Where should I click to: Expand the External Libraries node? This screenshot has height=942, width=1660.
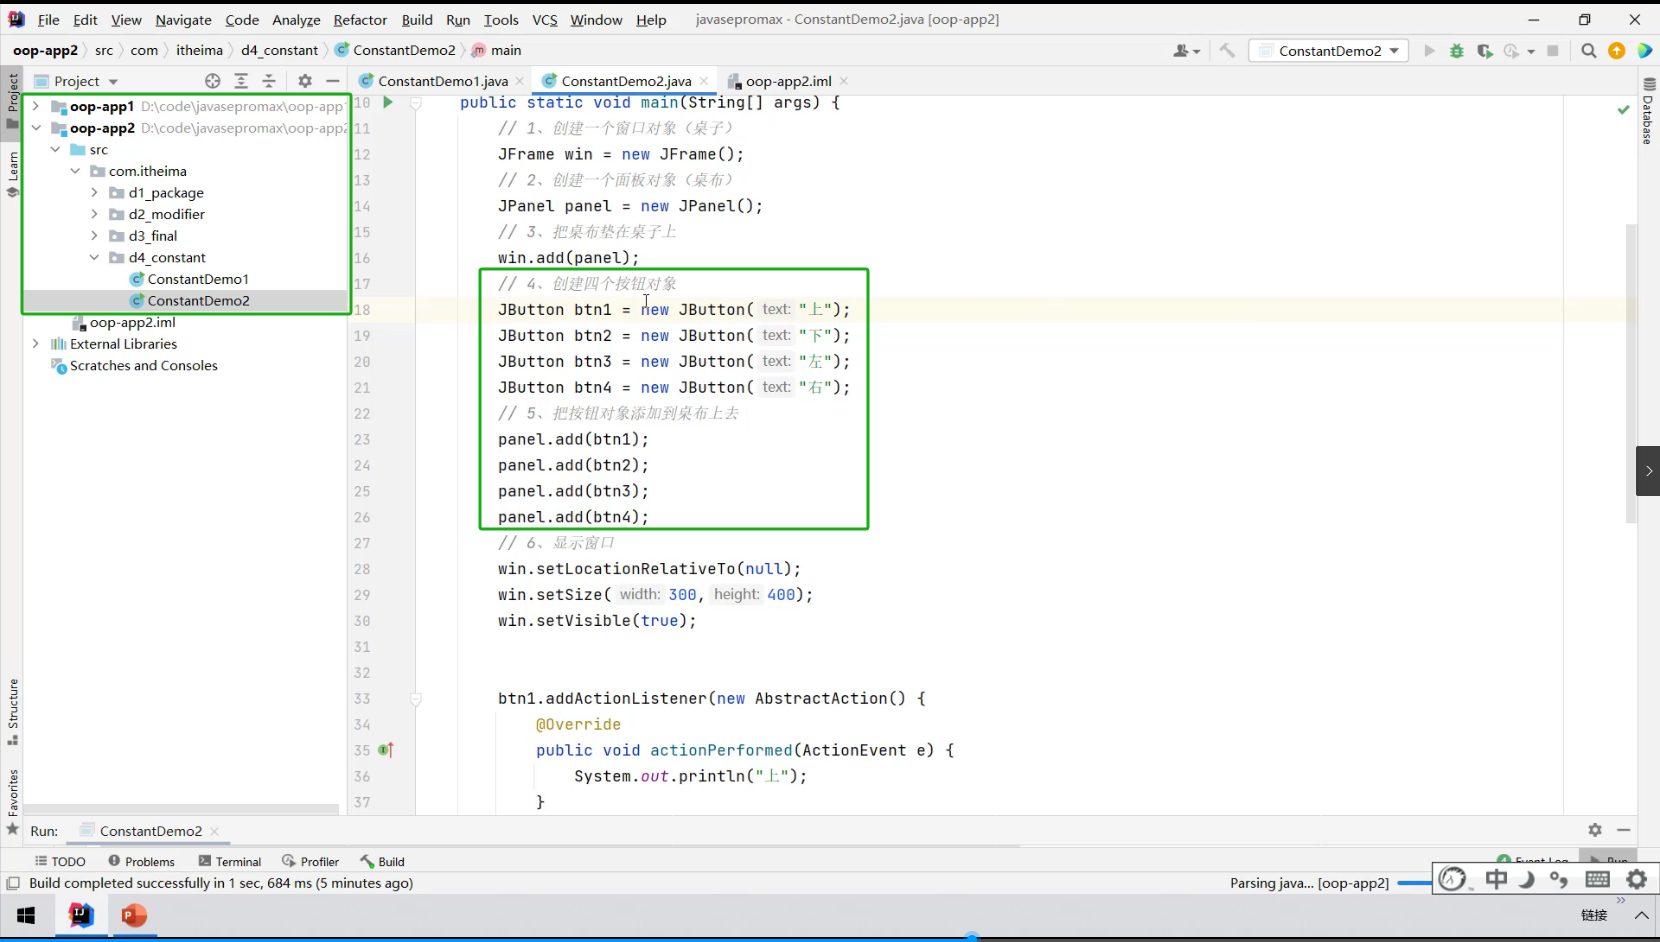click(36, 344)
